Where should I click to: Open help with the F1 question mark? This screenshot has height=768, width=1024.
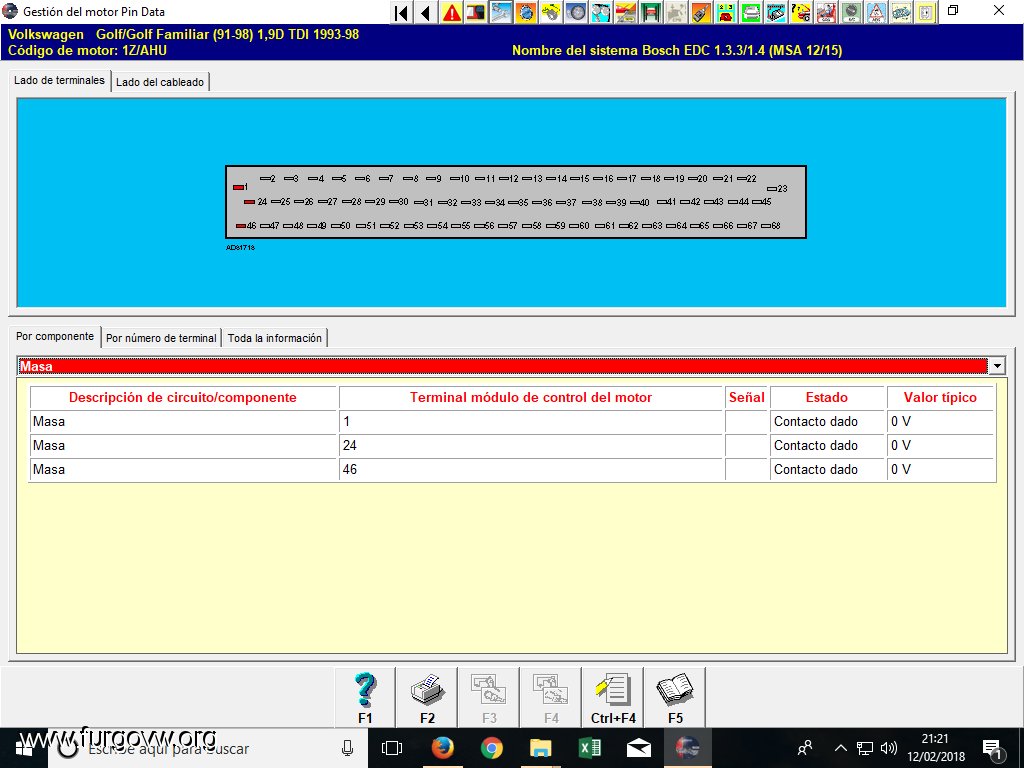tap(365, 697)
